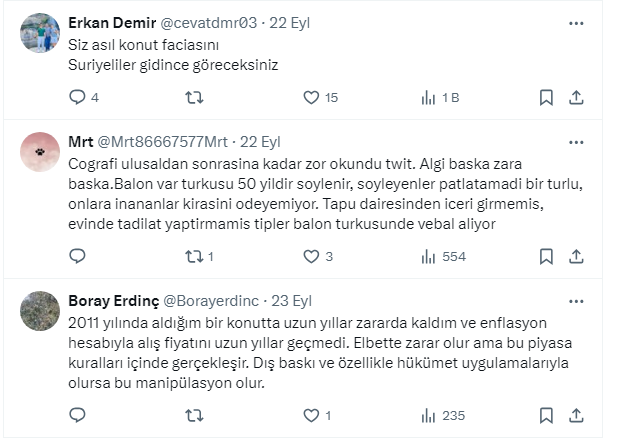The width and height of the screenshot is (621, 438).
Task: View analytics on Boray Erdinç's tweet
Action: (428, 415)
